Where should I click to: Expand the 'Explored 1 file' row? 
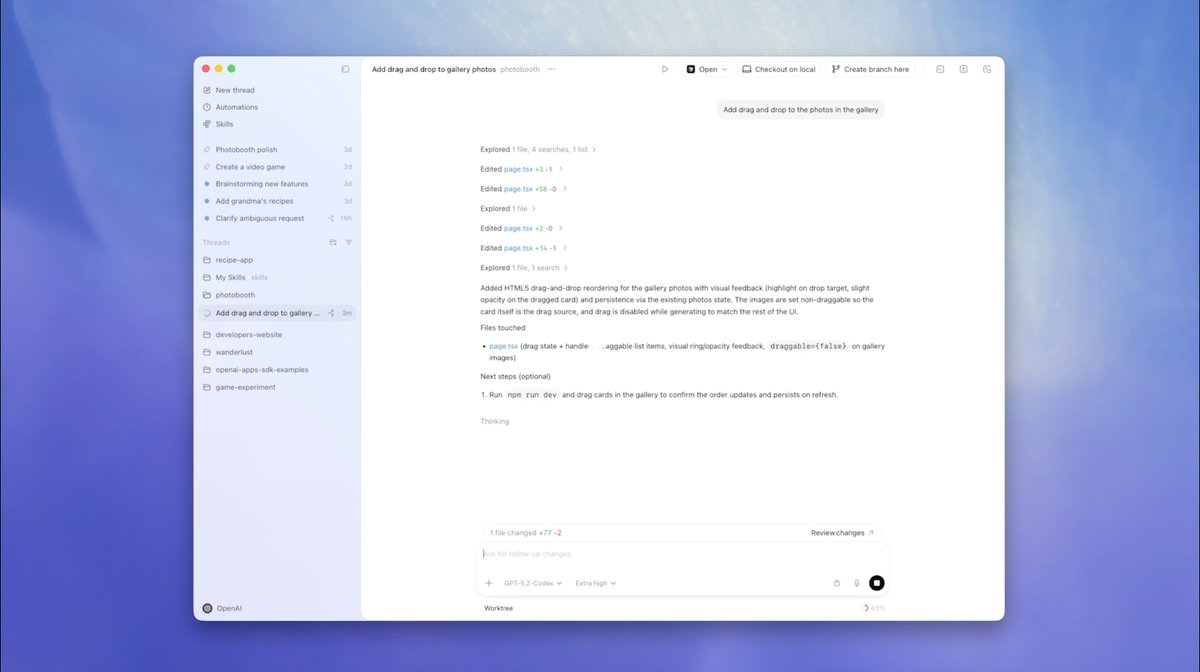[x=508, y=208]
